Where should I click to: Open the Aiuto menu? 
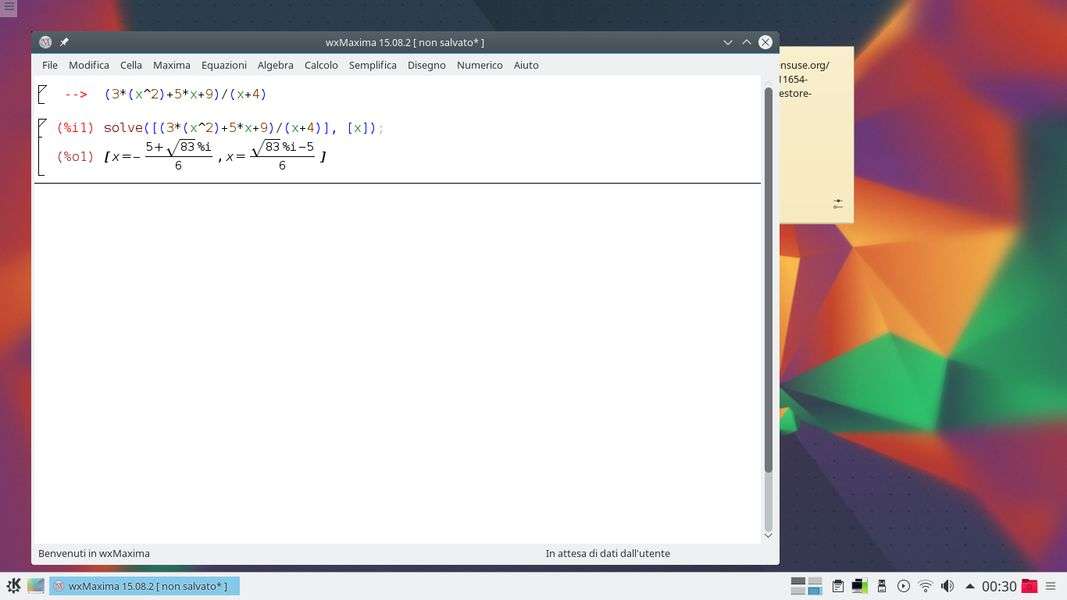(x=526, y=65)
